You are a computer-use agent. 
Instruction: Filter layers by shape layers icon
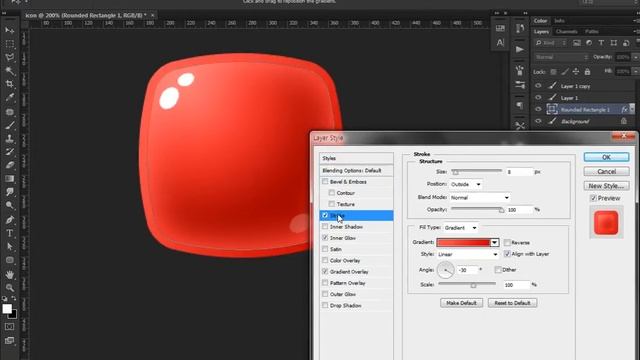click(x=613, y=43)
